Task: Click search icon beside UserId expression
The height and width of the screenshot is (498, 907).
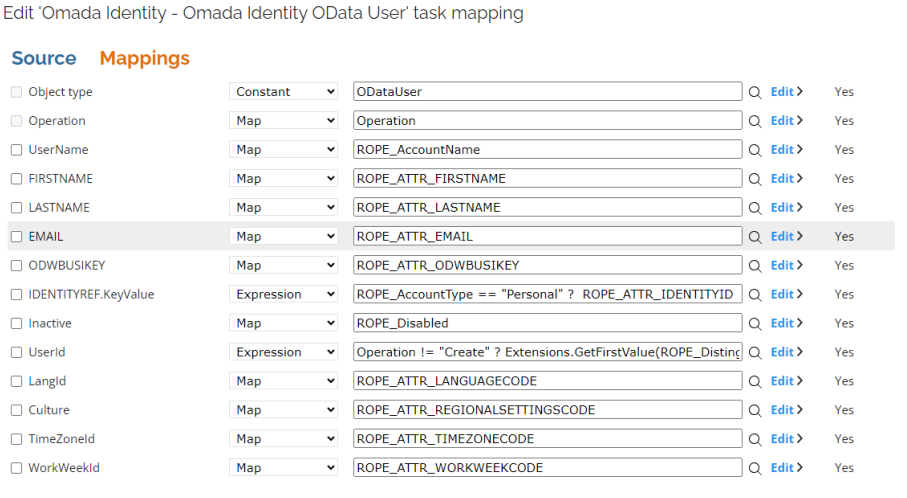Action: (x=755, y=353)
